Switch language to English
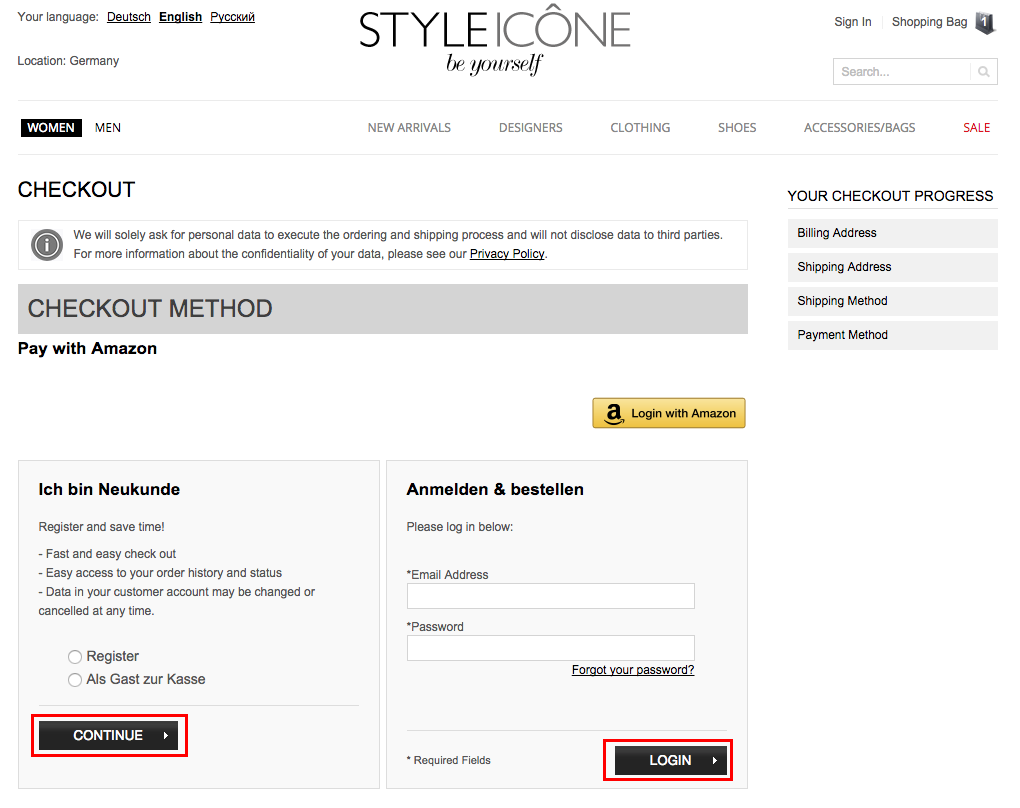The height and width of the screenshot is (808, 1020). 181,17
